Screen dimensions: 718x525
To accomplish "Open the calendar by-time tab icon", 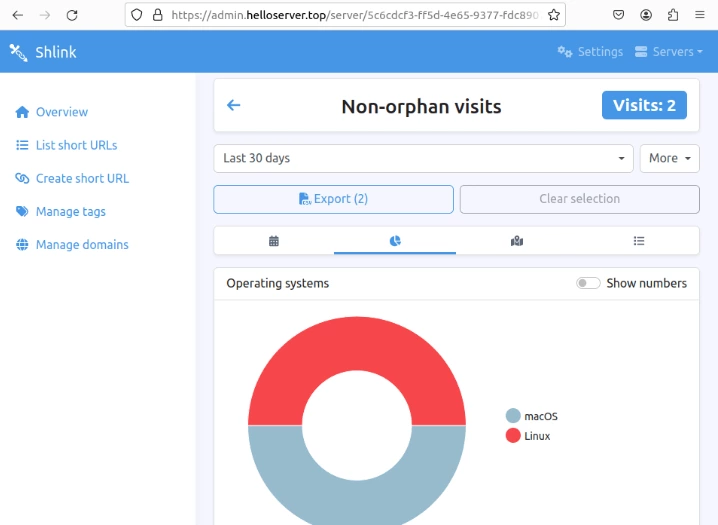I will pyautogui.click(x=274, y=241).
